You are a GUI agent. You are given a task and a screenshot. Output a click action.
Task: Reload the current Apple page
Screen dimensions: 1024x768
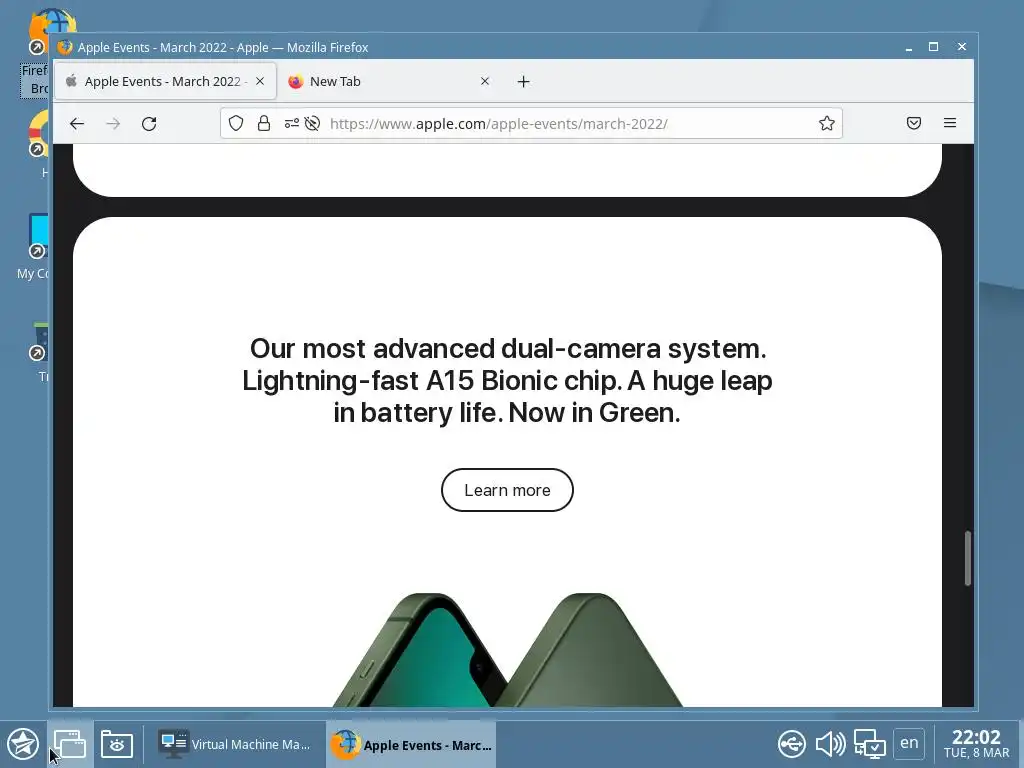point(149,123)
